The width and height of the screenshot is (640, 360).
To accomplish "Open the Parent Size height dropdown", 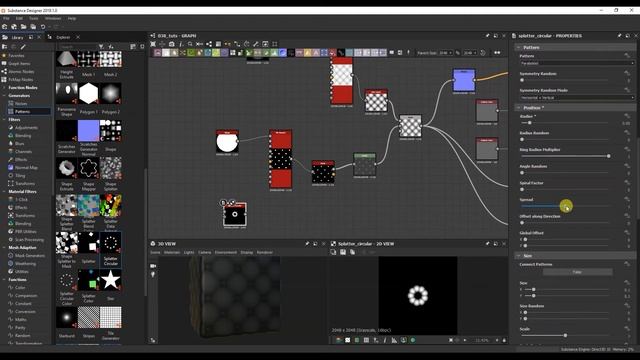I will click(469, 53).
